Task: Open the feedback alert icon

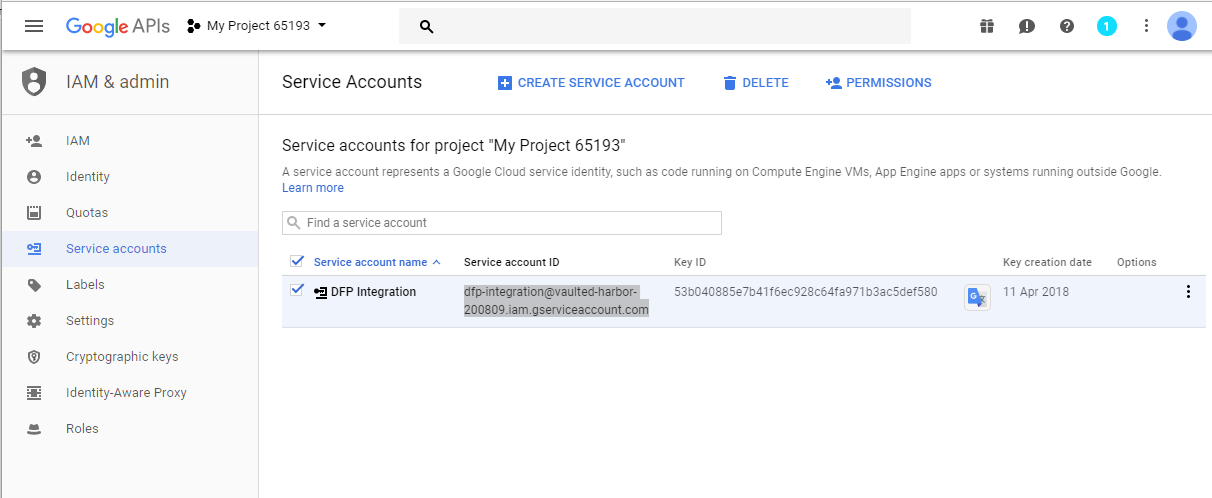Action: tap(1027, 26)
